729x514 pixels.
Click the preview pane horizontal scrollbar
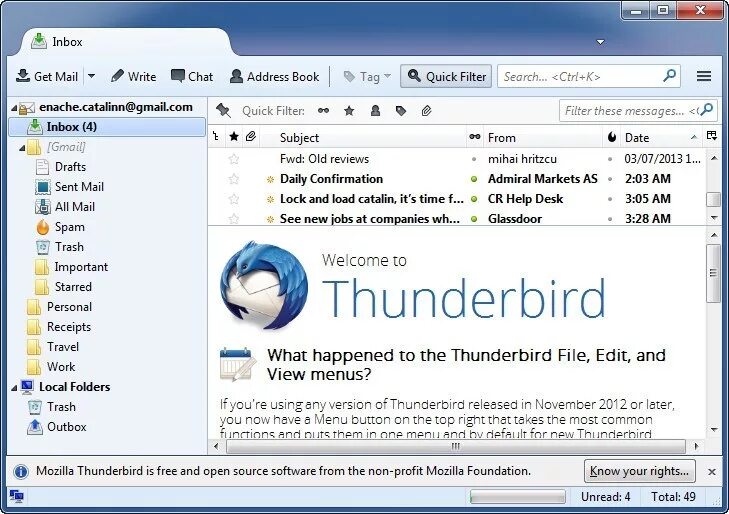(x=456, y=446)
